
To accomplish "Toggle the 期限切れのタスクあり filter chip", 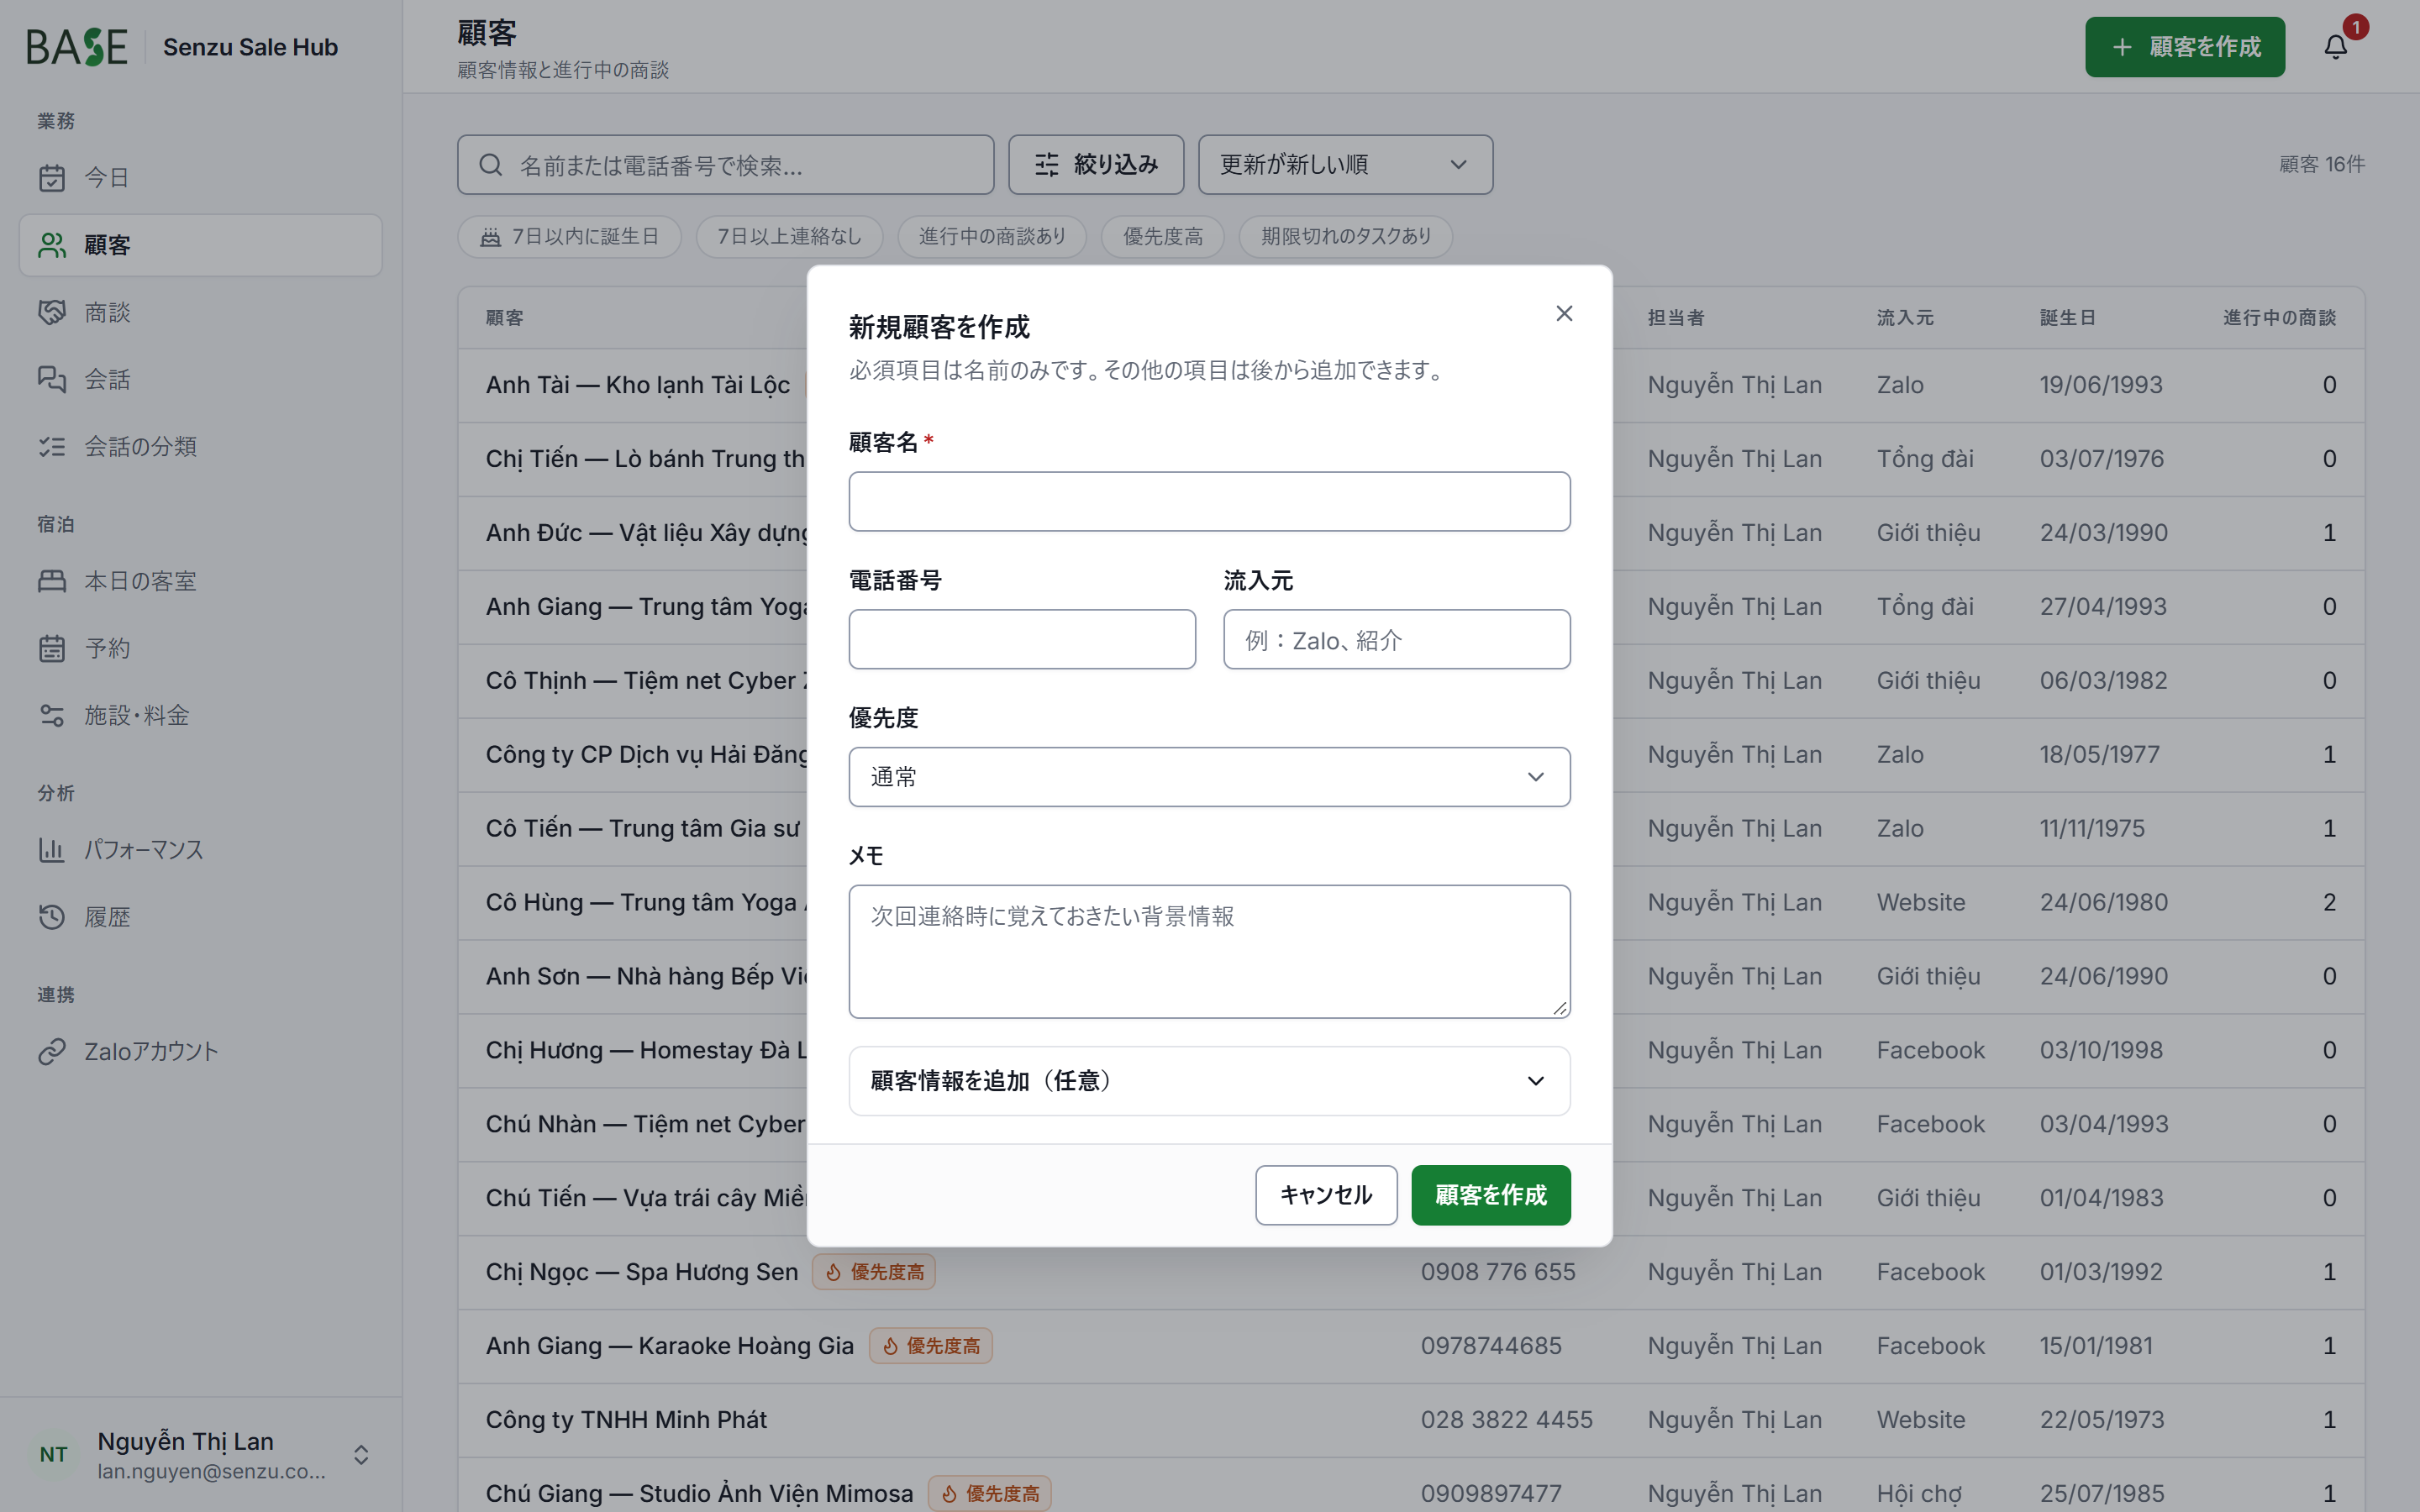I will point(1345,237).
